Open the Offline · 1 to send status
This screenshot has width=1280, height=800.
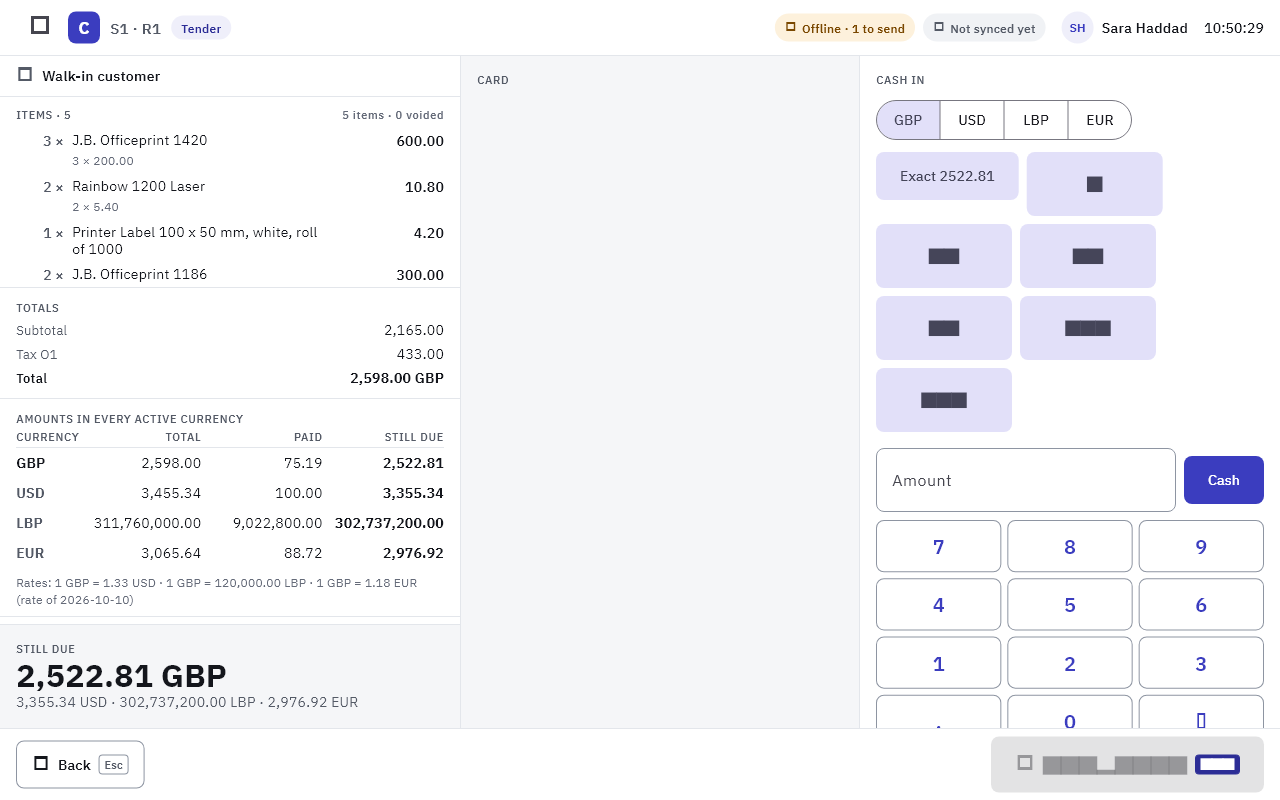point(845,28)
